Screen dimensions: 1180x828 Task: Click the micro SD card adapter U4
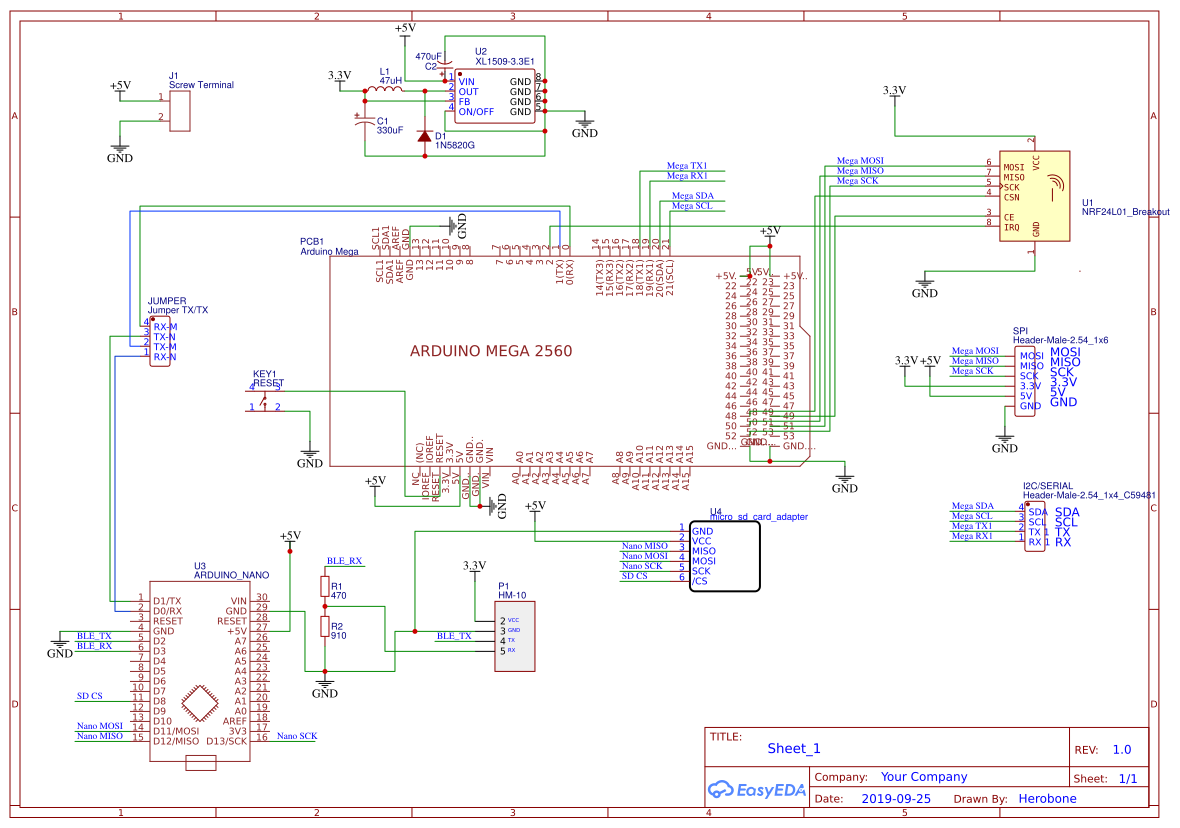point(725,558)
